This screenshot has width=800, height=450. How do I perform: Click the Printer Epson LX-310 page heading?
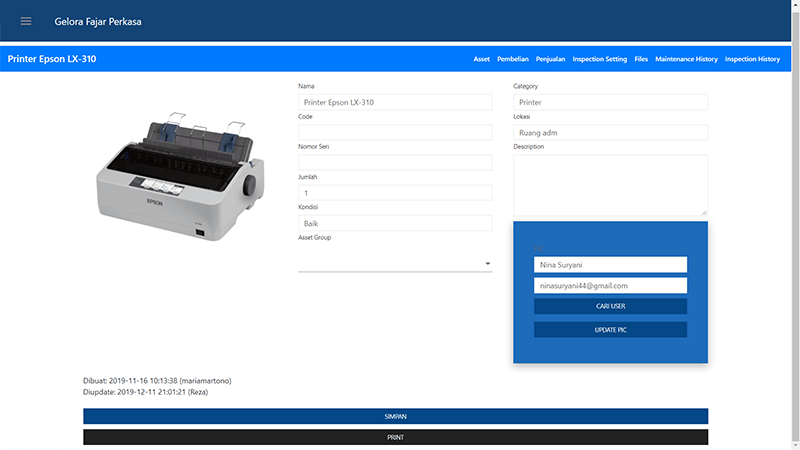[52, 59]
